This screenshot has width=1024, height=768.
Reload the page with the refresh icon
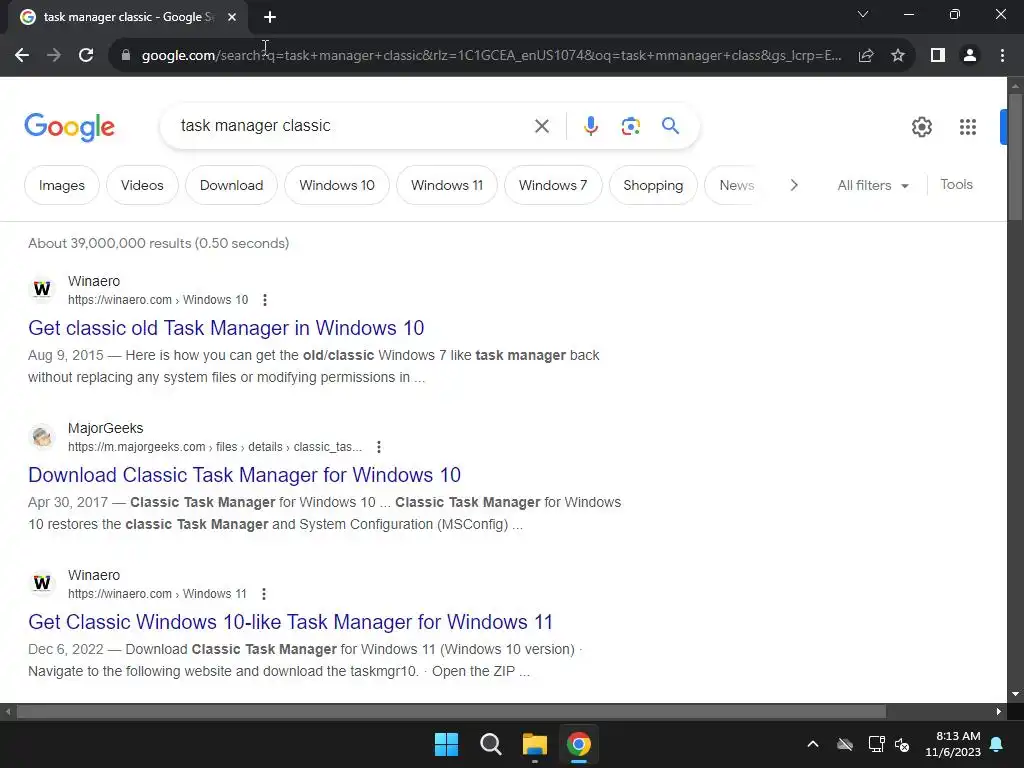pos(86,56)
